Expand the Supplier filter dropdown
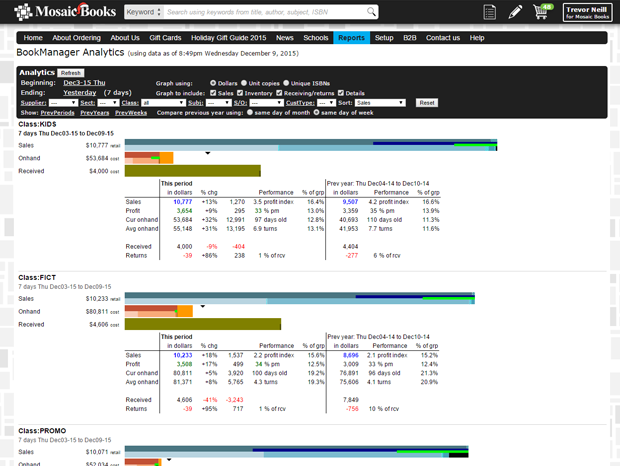This screenshot has width=620, height=466. coord(63,102)
